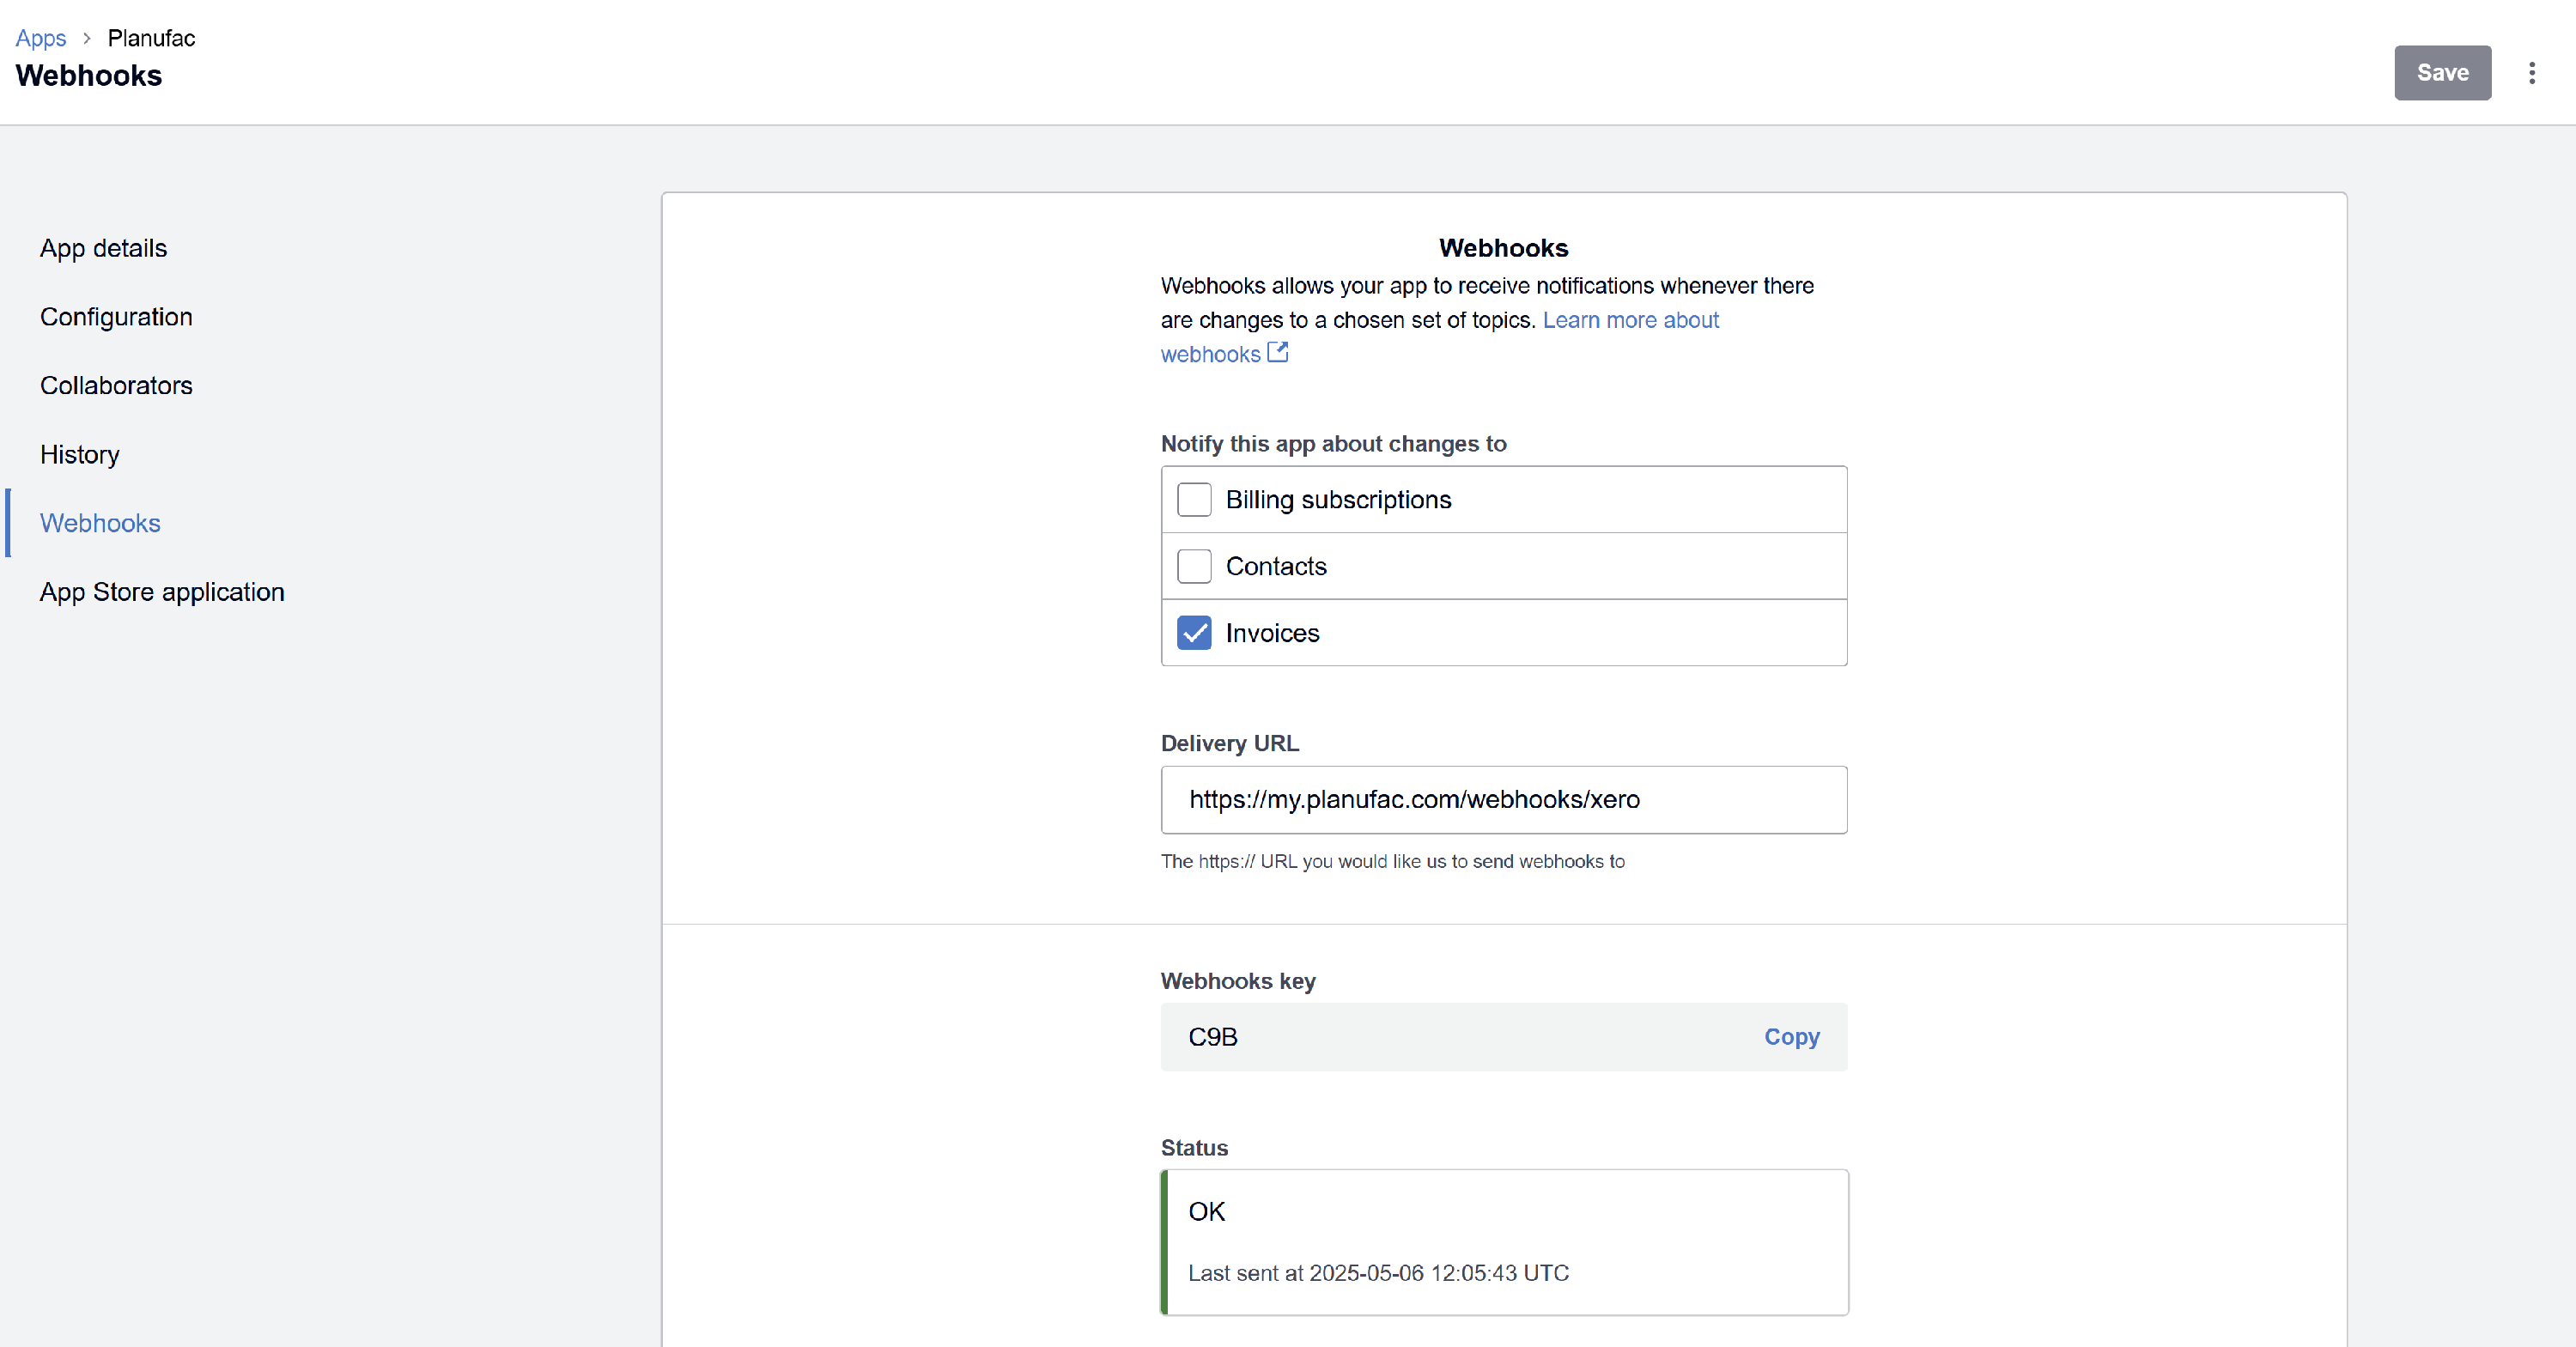
Task: Follow the Learn more about webhooks link
Action: [1629, 320]
